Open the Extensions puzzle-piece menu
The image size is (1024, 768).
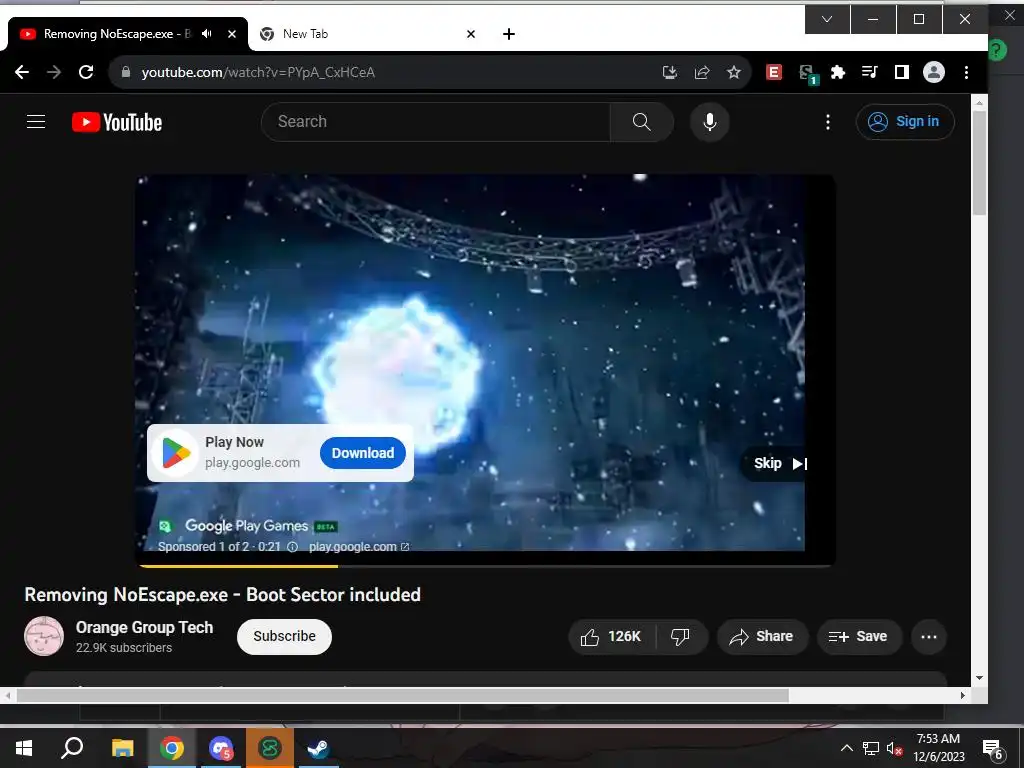(x=838, y=72)
